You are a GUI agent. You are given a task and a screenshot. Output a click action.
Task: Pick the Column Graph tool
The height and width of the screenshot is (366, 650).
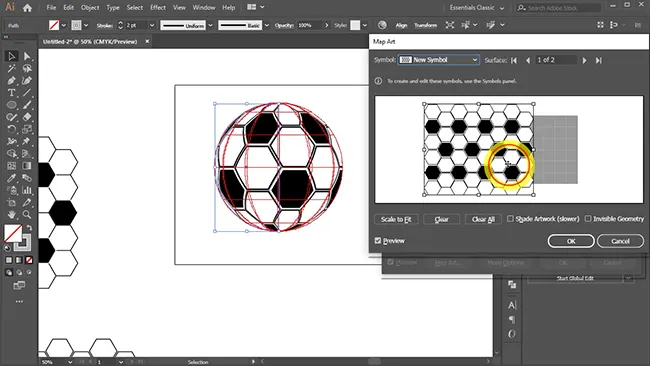[27, 190]
